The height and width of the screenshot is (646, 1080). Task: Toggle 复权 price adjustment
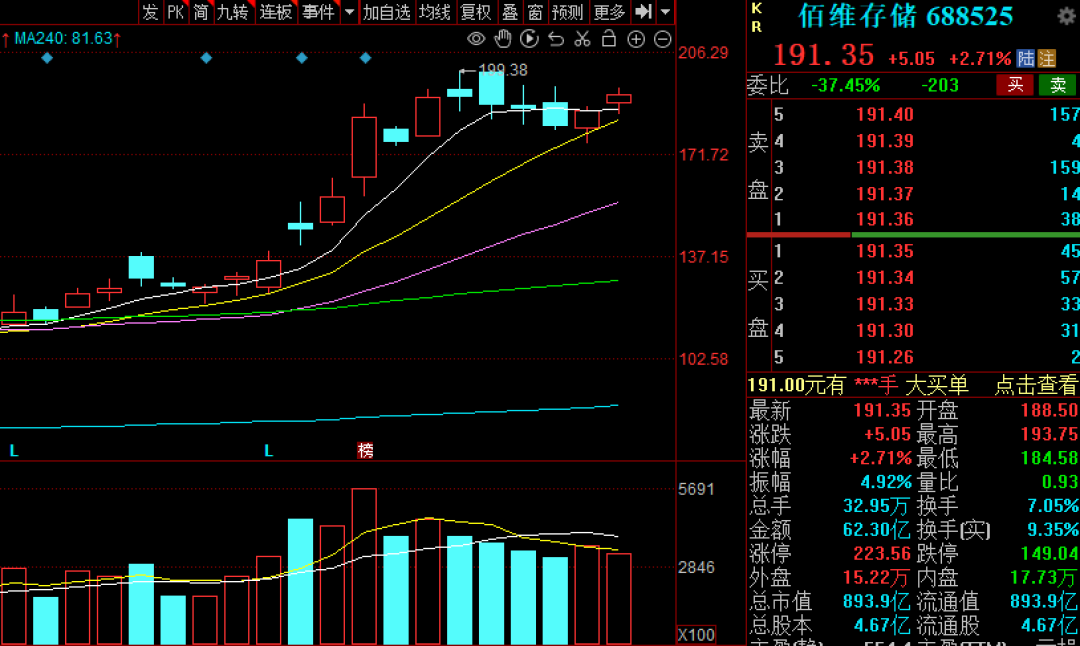[475, 12]
